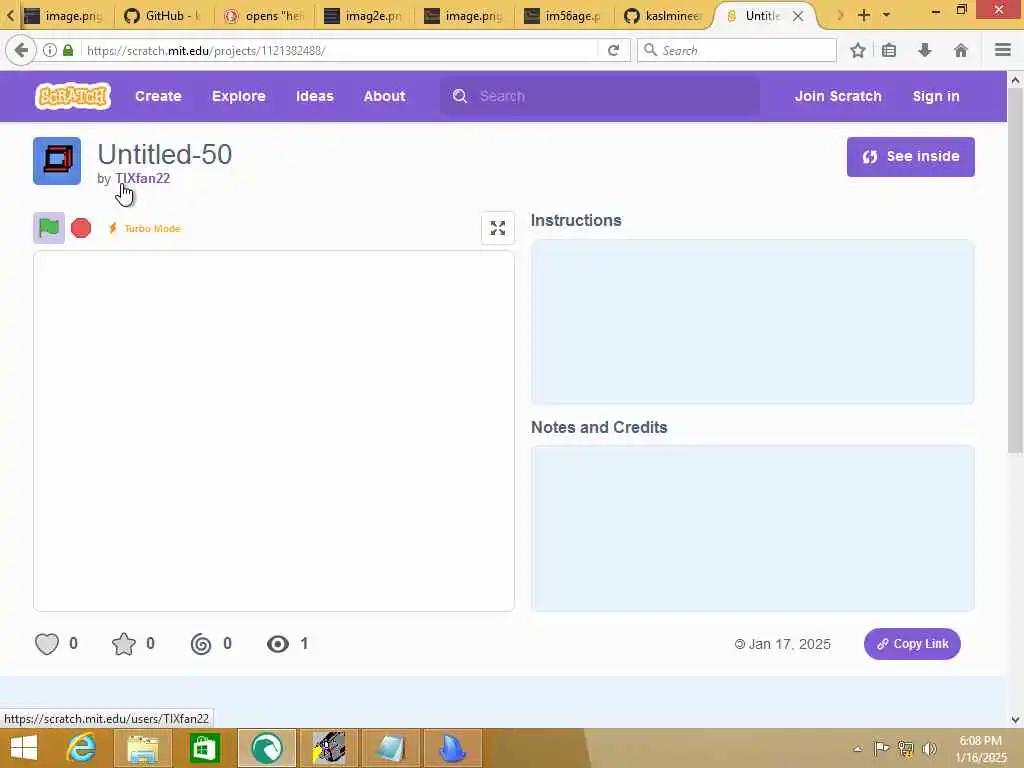Open the Ideas menu item

coord(315,96)
